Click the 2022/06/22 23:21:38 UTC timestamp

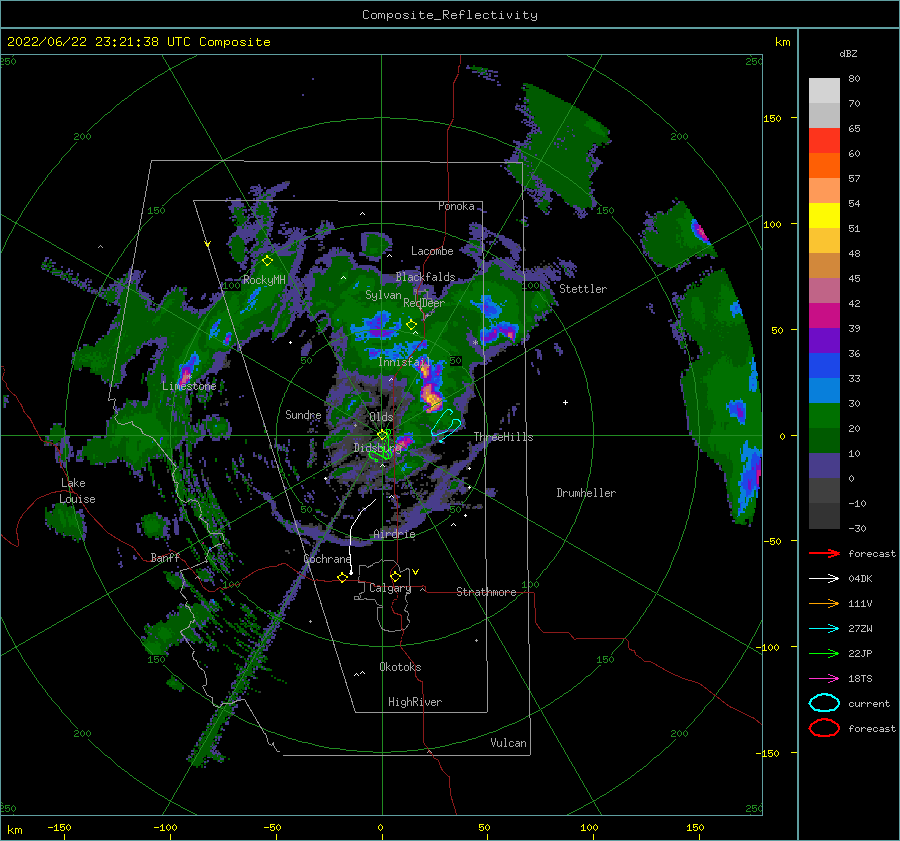point(138,42)
